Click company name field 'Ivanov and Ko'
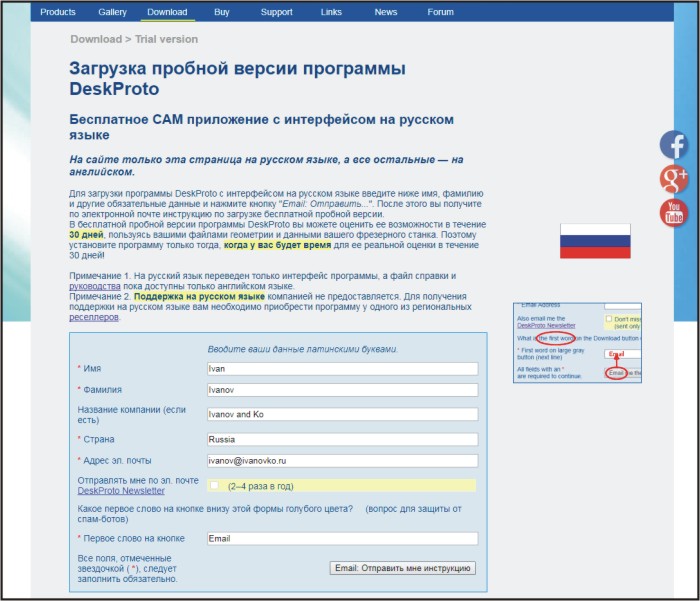The height and width of the screenshot is (601, 700). pos(342,414)
